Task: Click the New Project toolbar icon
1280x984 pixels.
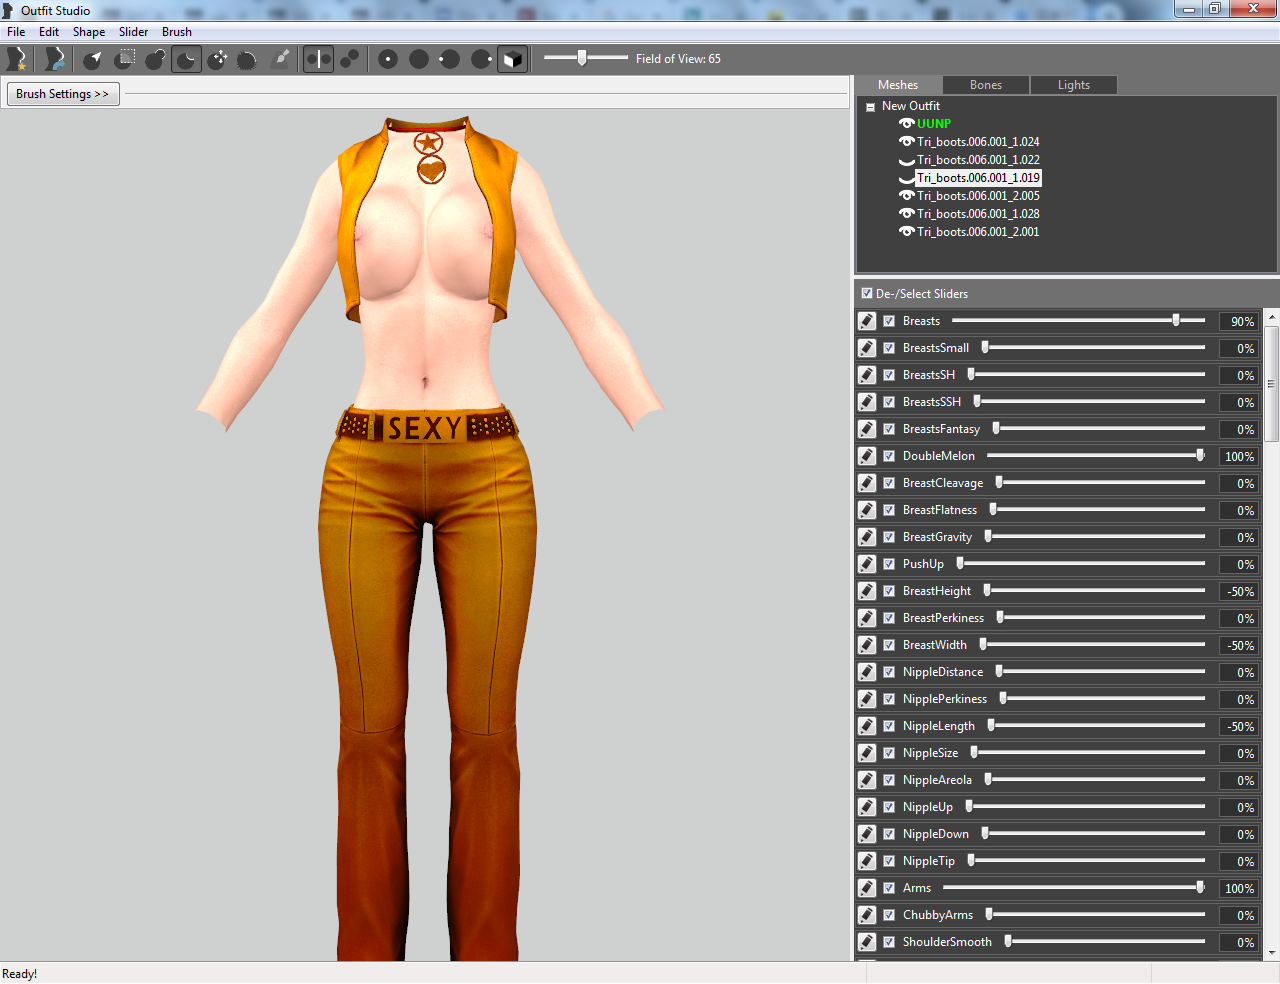Action: [x=17, y=59]
